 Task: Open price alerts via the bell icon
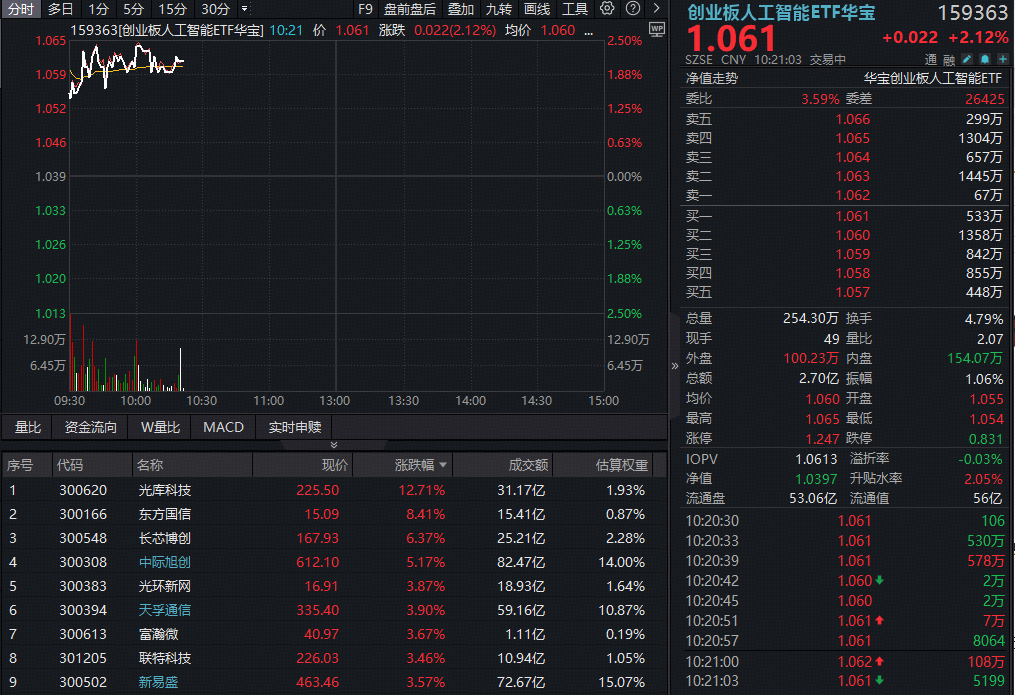click(x=984, y=59)
